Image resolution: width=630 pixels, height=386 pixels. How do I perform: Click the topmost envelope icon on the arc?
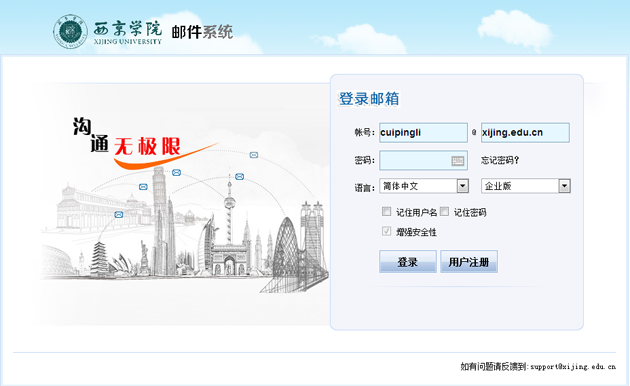[x=254, y=155]
